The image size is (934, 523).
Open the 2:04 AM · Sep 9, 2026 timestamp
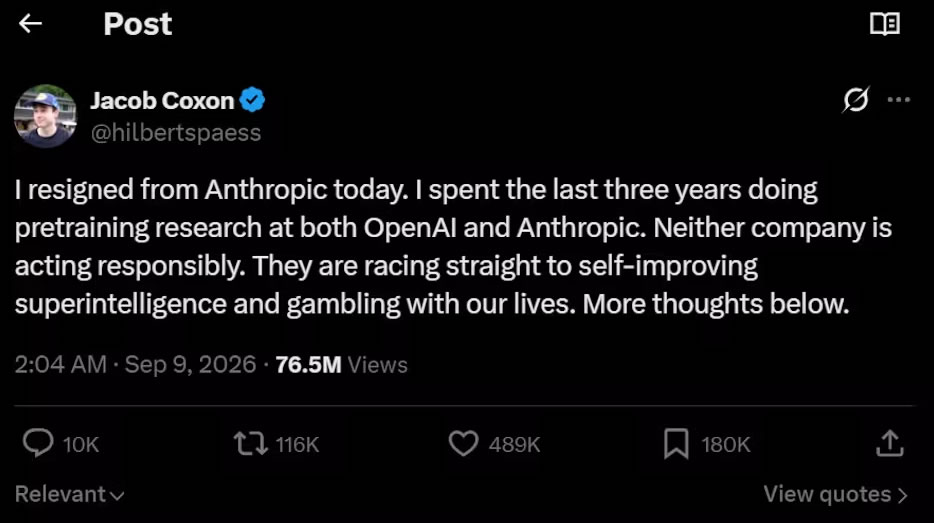pyautogui.click(x=135, y=365)
